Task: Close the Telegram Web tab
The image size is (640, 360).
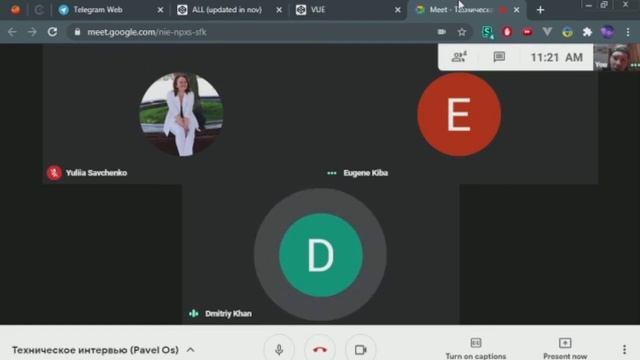Action: point(160,10)
